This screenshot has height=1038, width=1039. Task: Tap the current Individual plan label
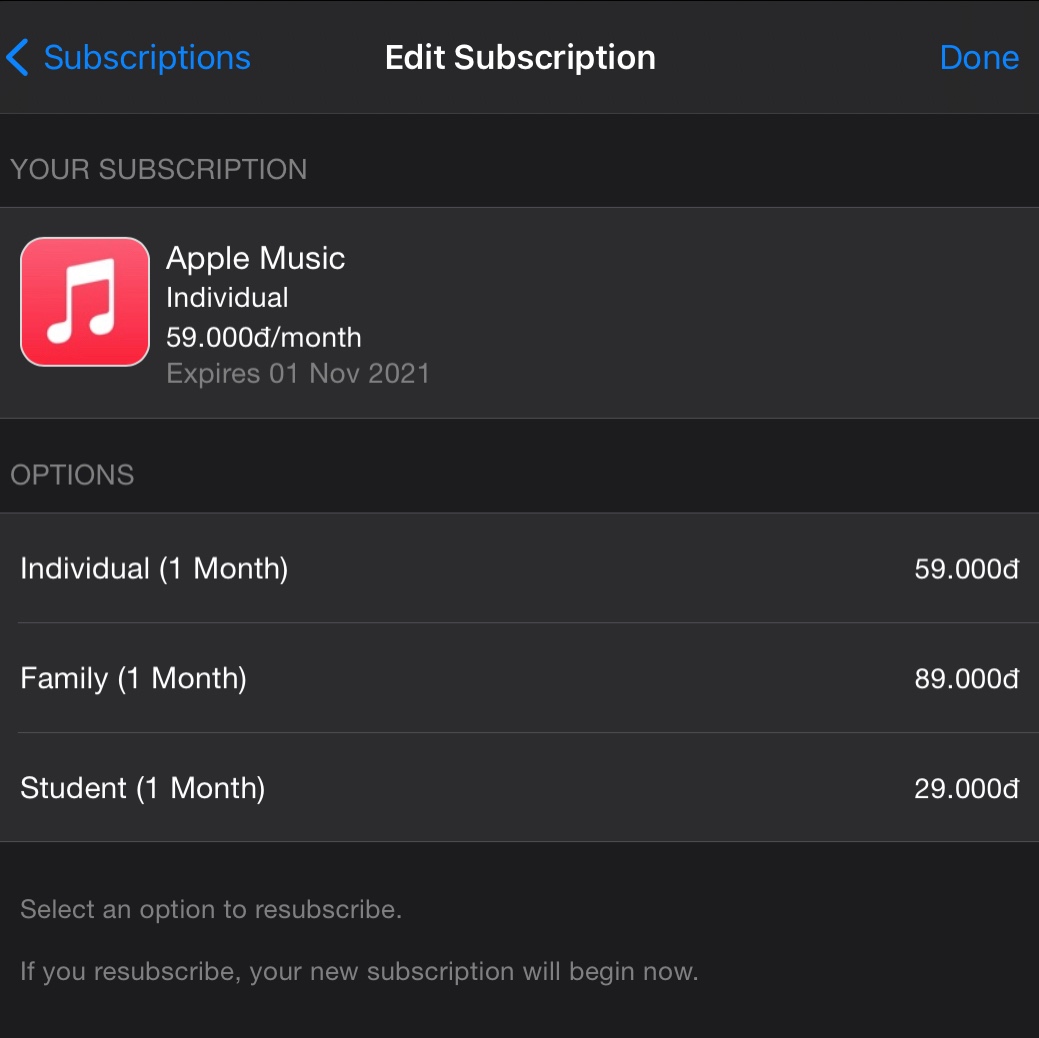[x=227, y=298]
